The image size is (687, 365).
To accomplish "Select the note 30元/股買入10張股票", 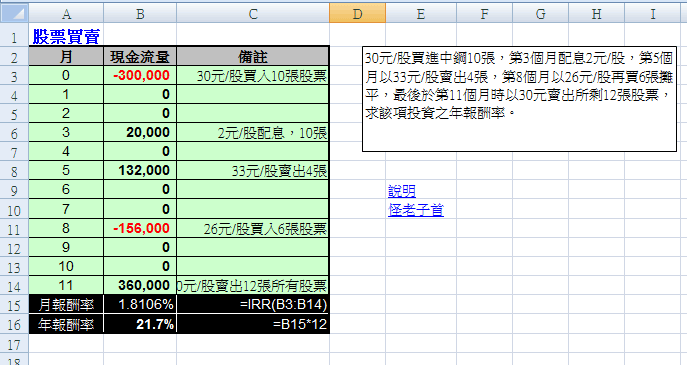I will point(253,75).
